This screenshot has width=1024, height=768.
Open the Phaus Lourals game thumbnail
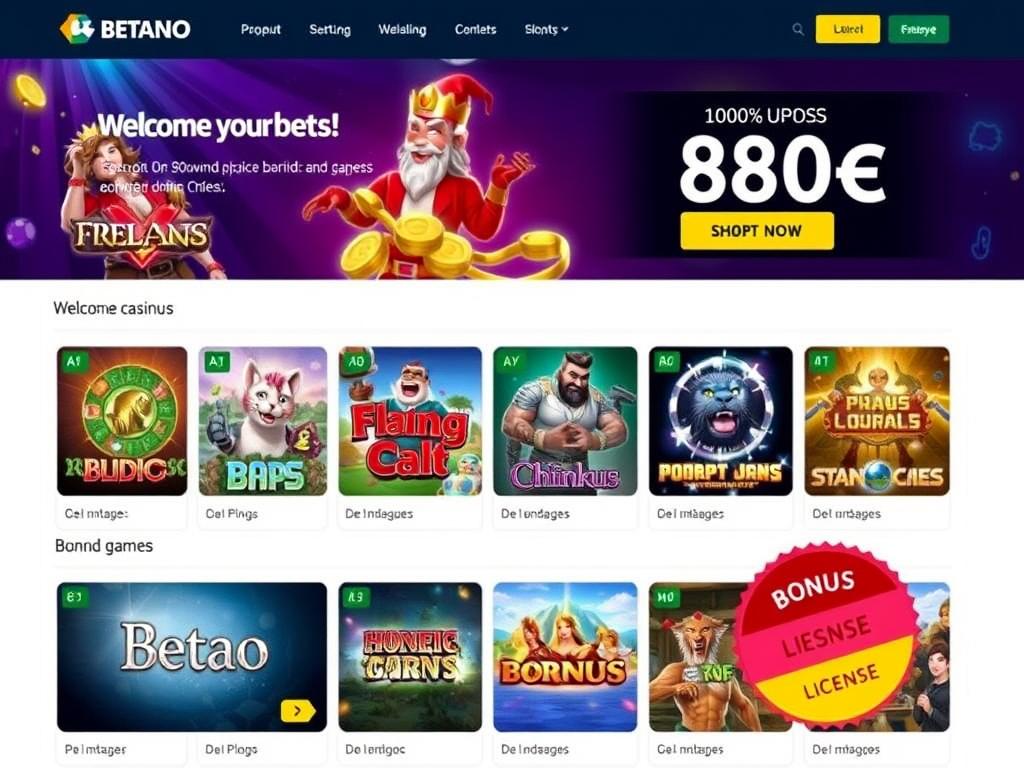(877, 421)
